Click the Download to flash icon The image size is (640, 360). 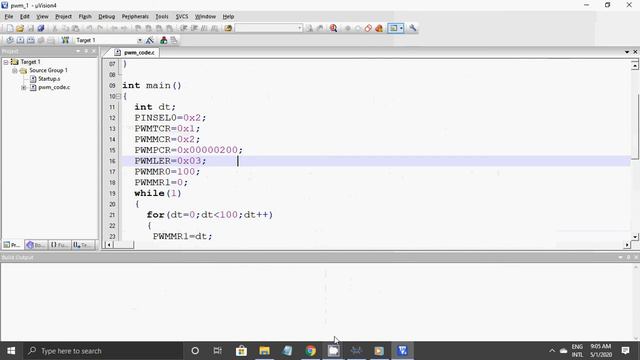click(65, 40)
